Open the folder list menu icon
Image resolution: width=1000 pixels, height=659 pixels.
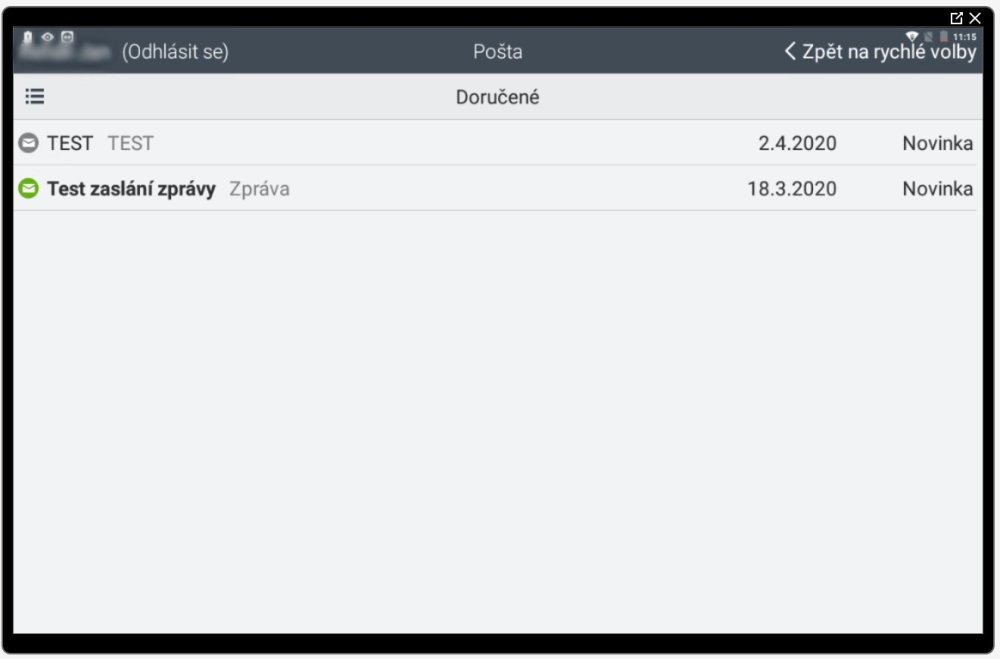[x=35, y=97]
